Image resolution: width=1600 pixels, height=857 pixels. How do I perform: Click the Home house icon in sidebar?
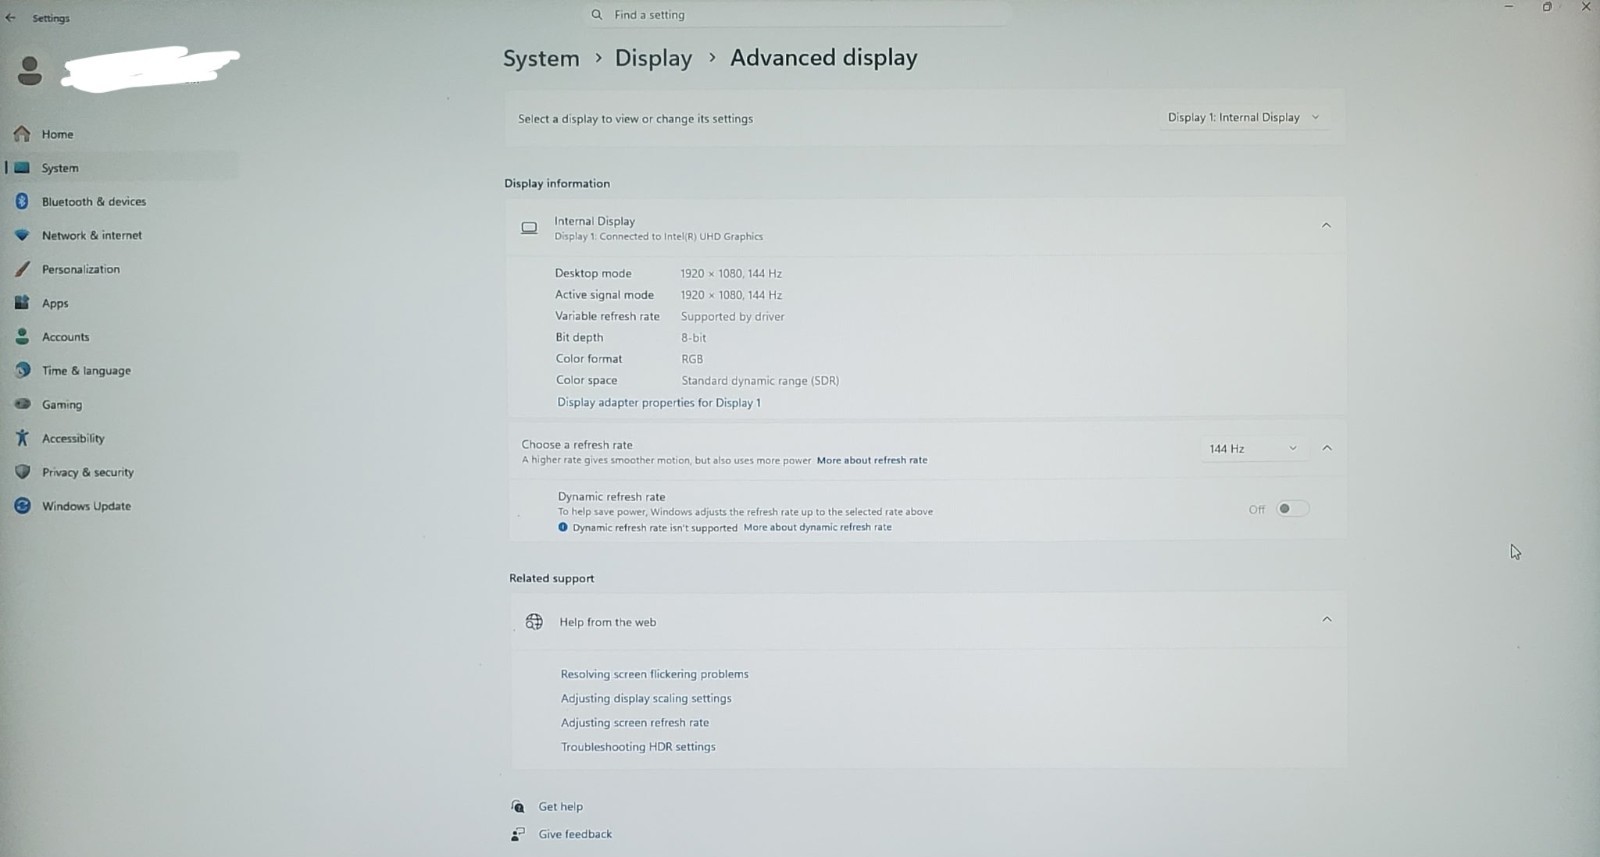click(x=22, y=133)
